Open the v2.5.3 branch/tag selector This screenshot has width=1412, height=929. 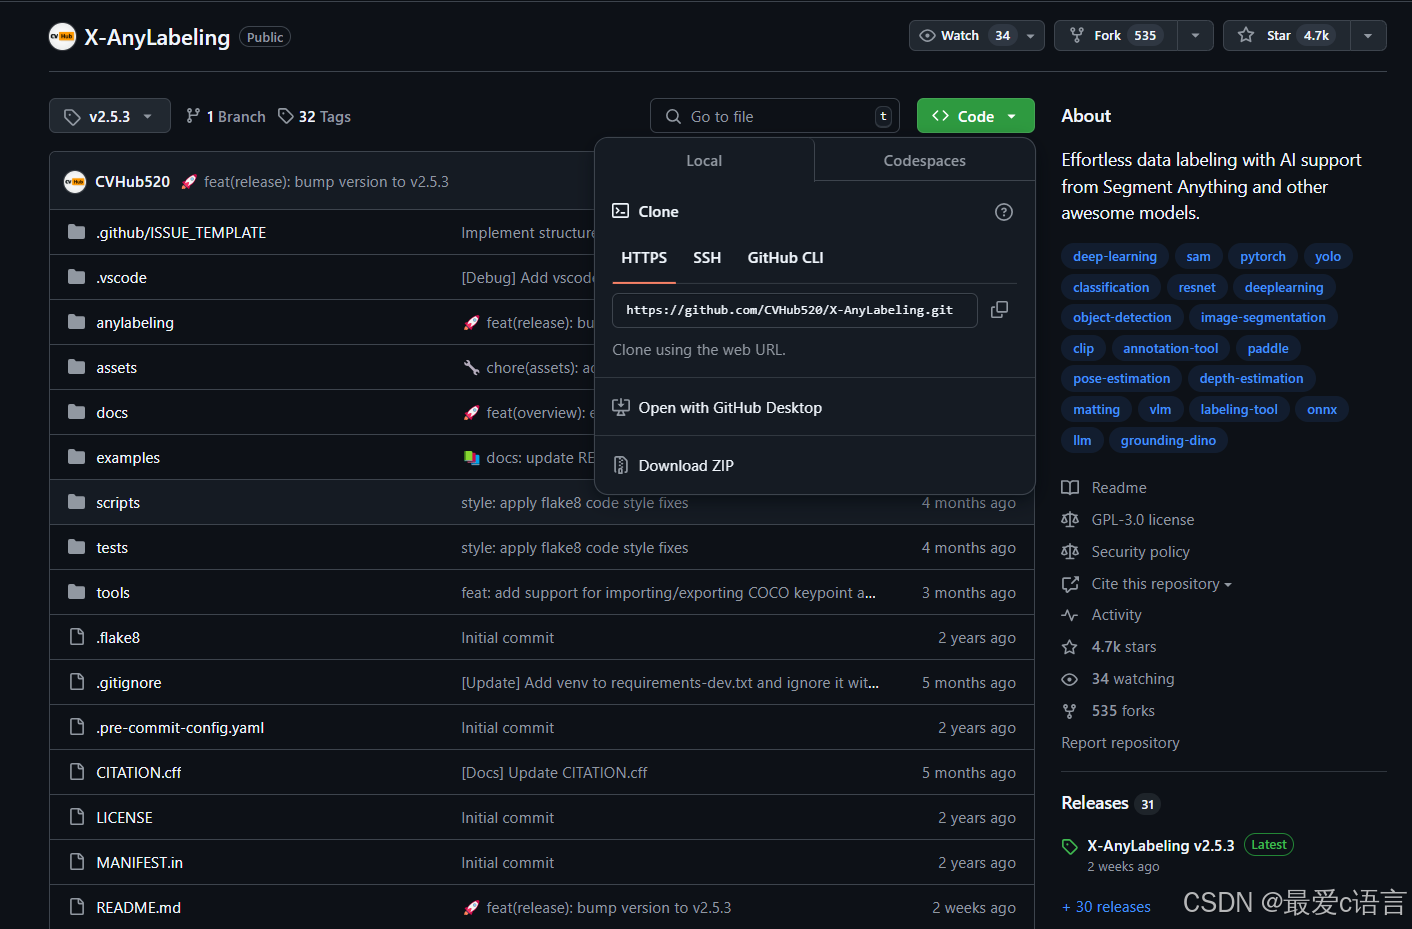(x=110, y=116)
